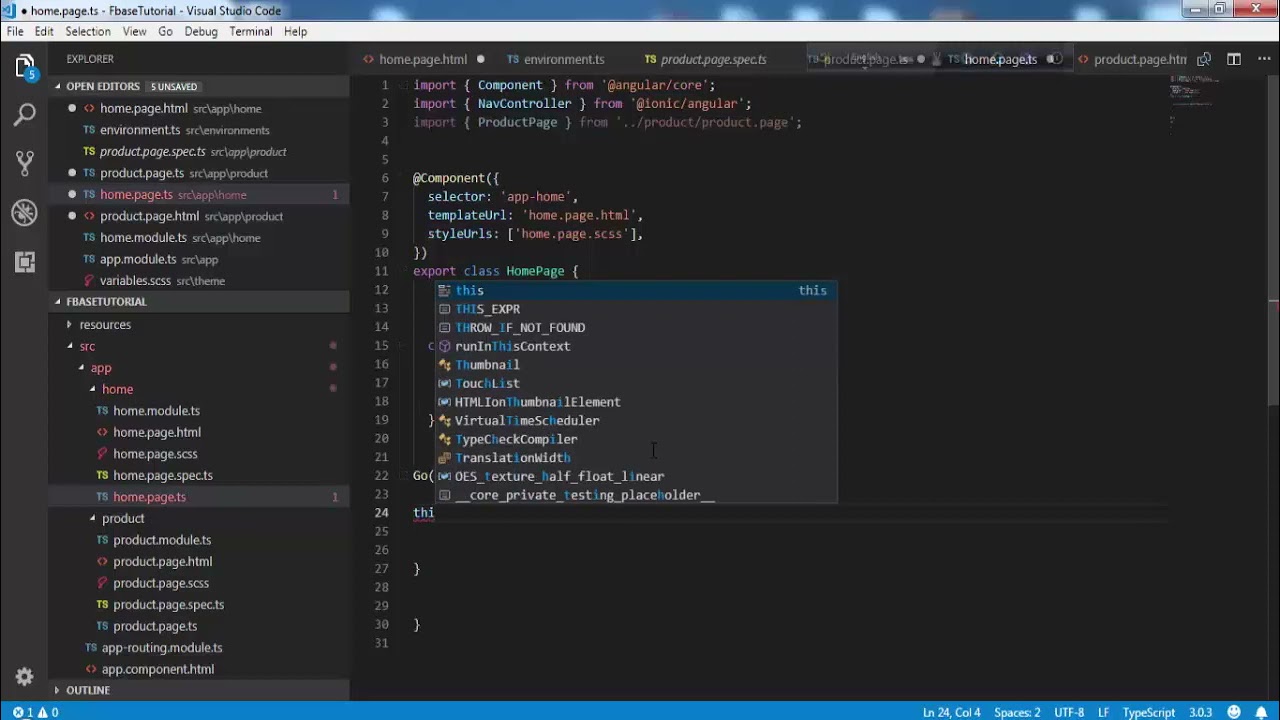Image resolution: width=1280 pixels, height=720 pixels.
Task: Open the Debug view in activity bar
Action: pos(24,212)
